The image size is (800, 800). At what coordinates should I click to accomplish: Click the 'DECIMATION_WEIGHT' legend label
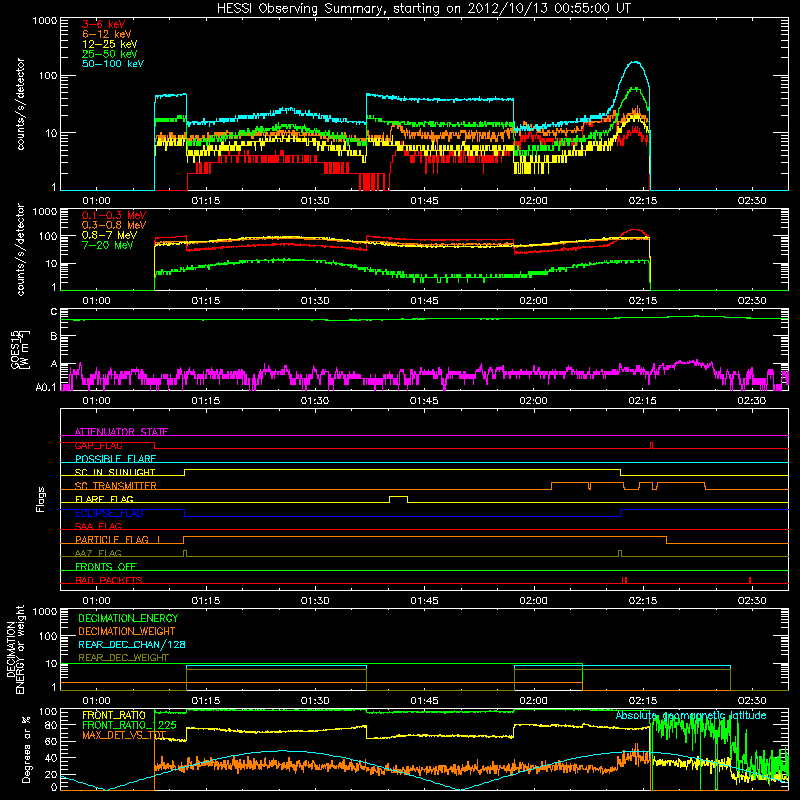coord(127,631)
